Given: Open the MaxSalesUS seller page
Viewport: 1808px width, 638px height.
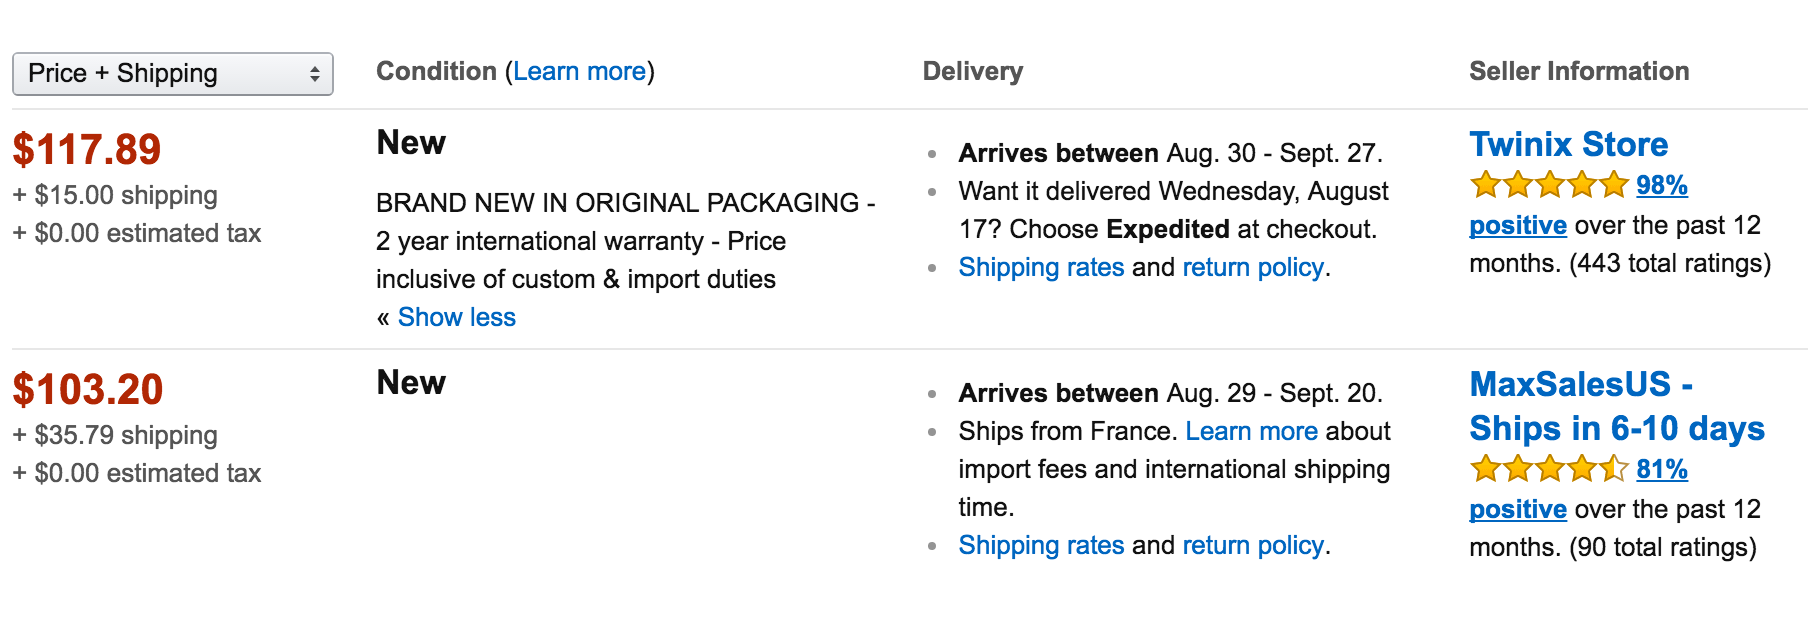Looking at the screenshot, I should click(1616, 406).
